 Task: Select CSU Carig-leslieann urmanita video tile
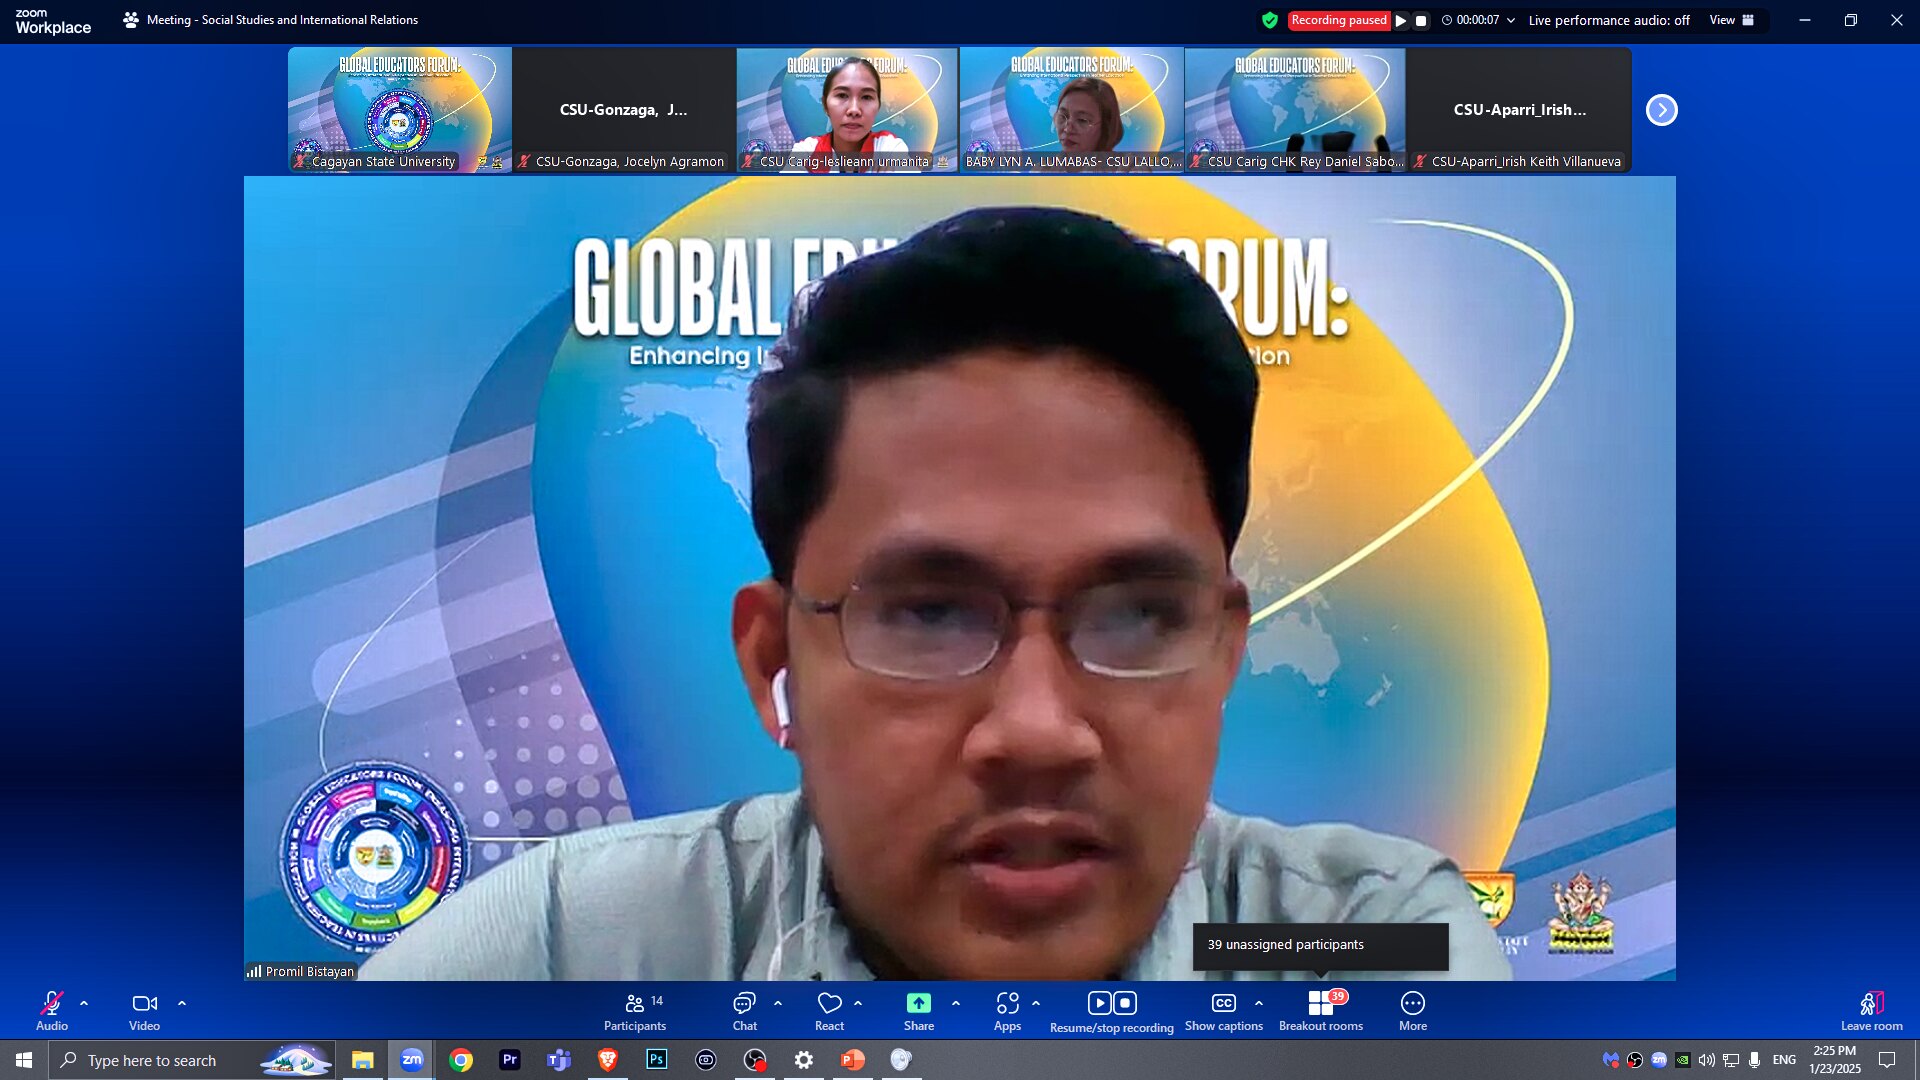[848, 110]
